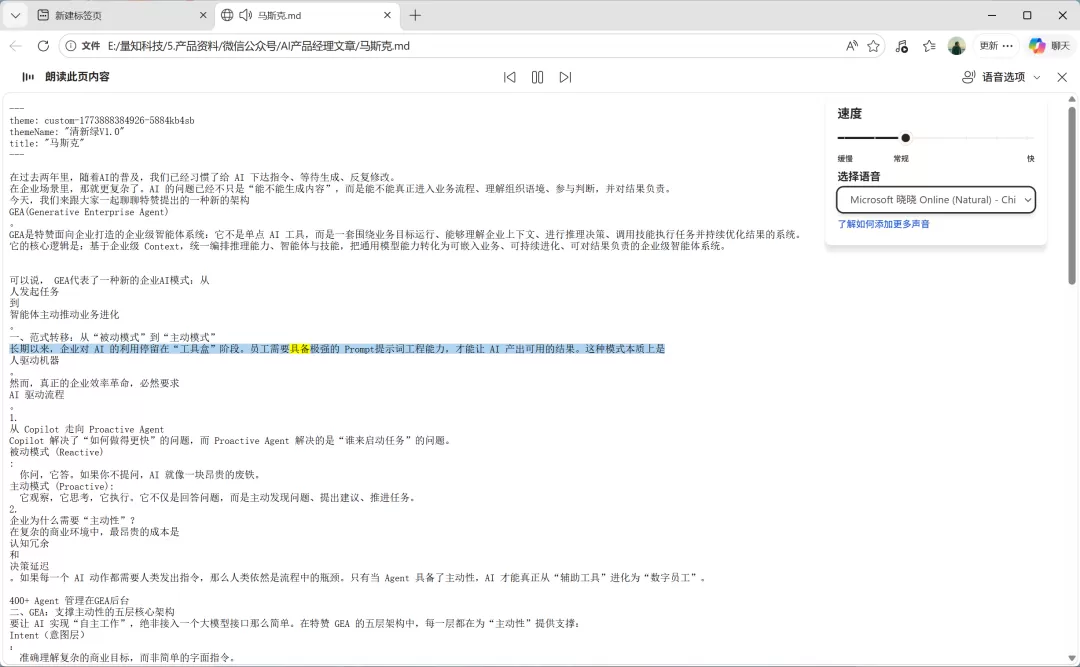Screen dimensions: 1080x667
Task: Open the Microsoft 晓晓 voice dropdown
Action: click(936, 200)
